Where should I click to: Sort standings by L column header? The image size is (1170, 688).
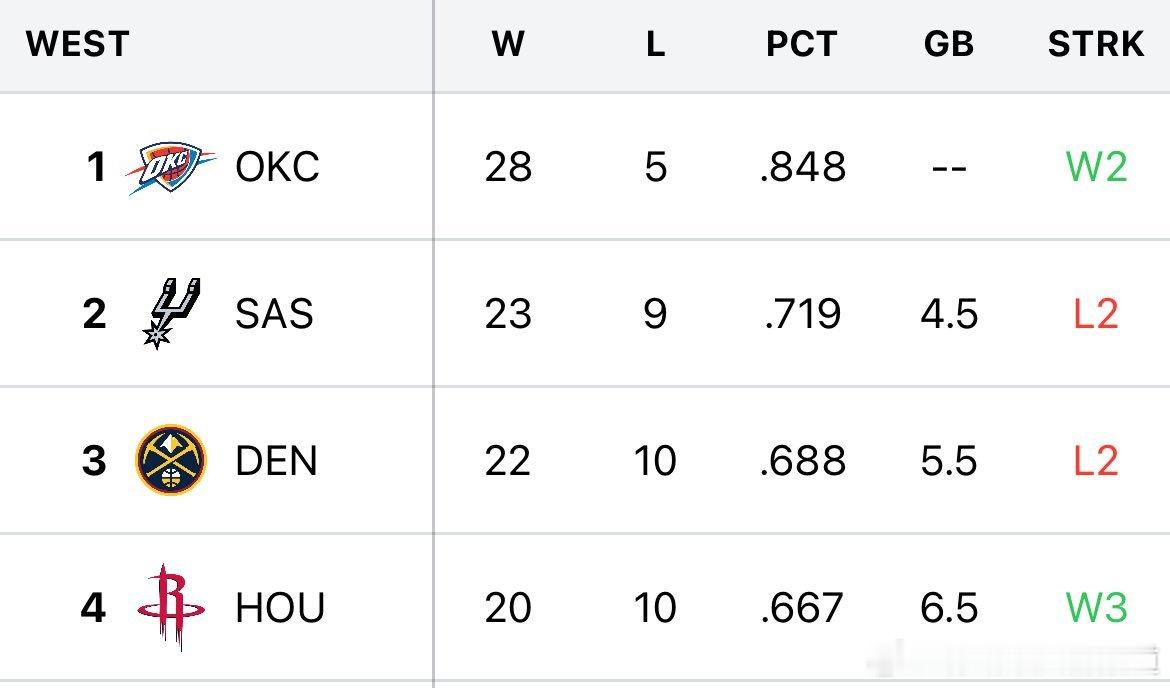(x=655, y=44)
